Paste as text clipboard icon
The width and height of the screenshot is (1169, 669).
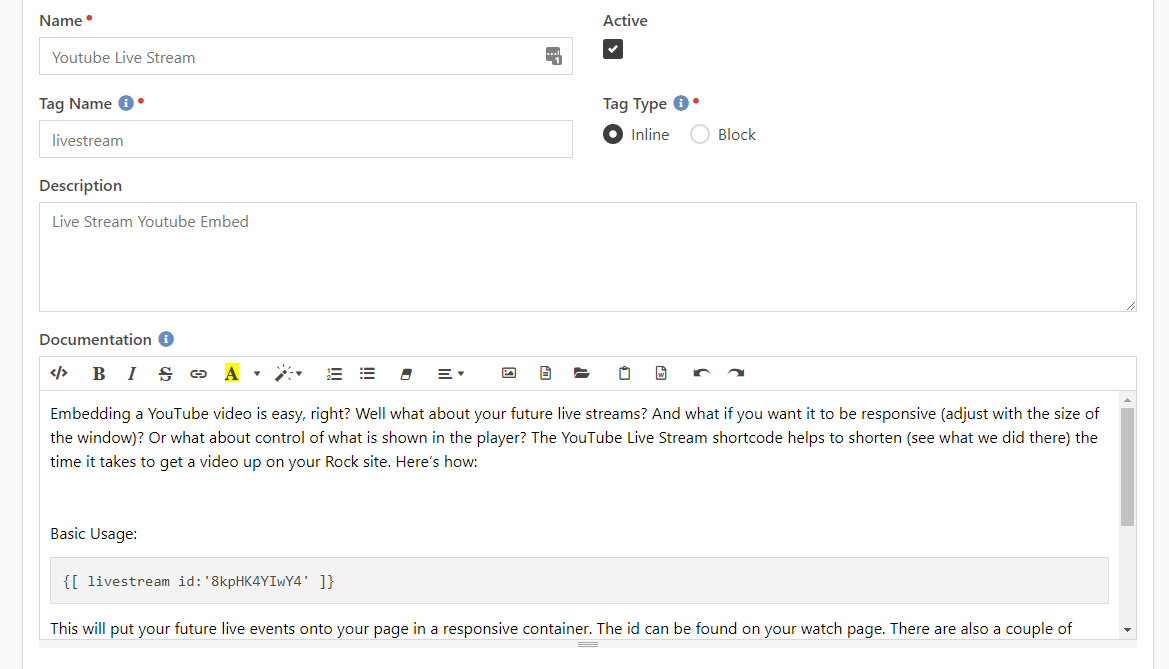click(x=625, y=373)
